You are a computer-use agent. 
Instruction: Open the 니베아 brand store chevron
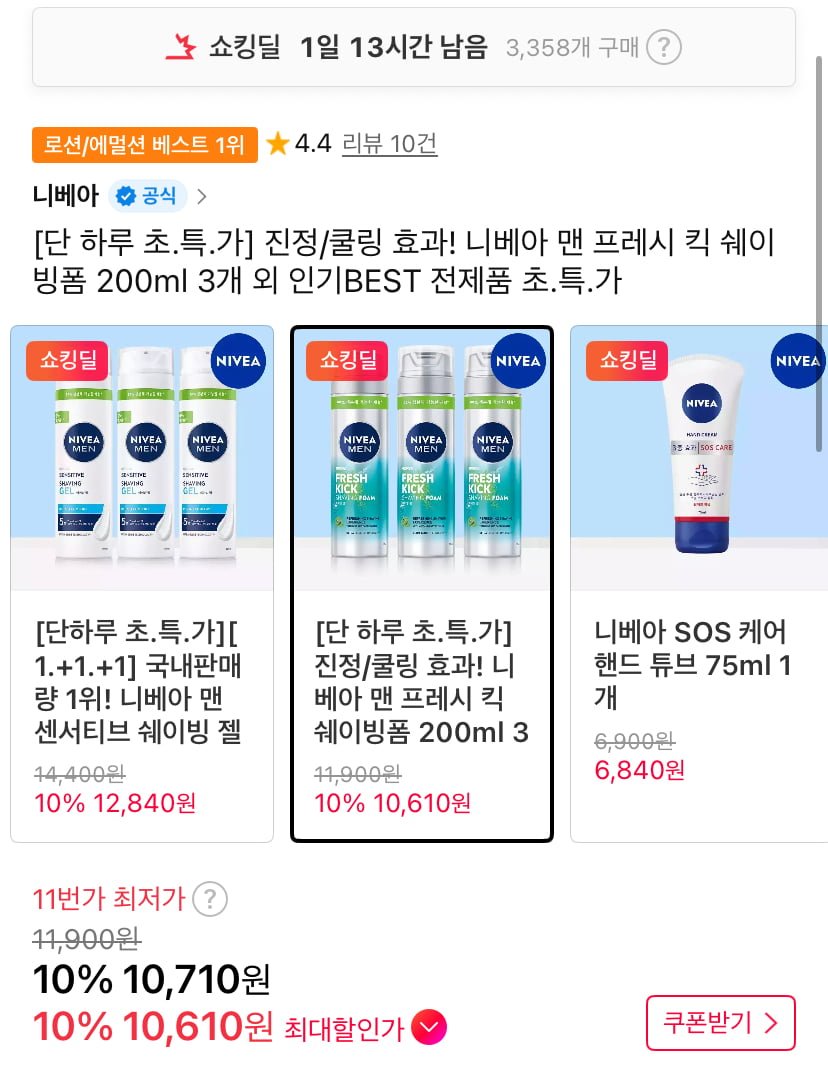click(201, 196)
